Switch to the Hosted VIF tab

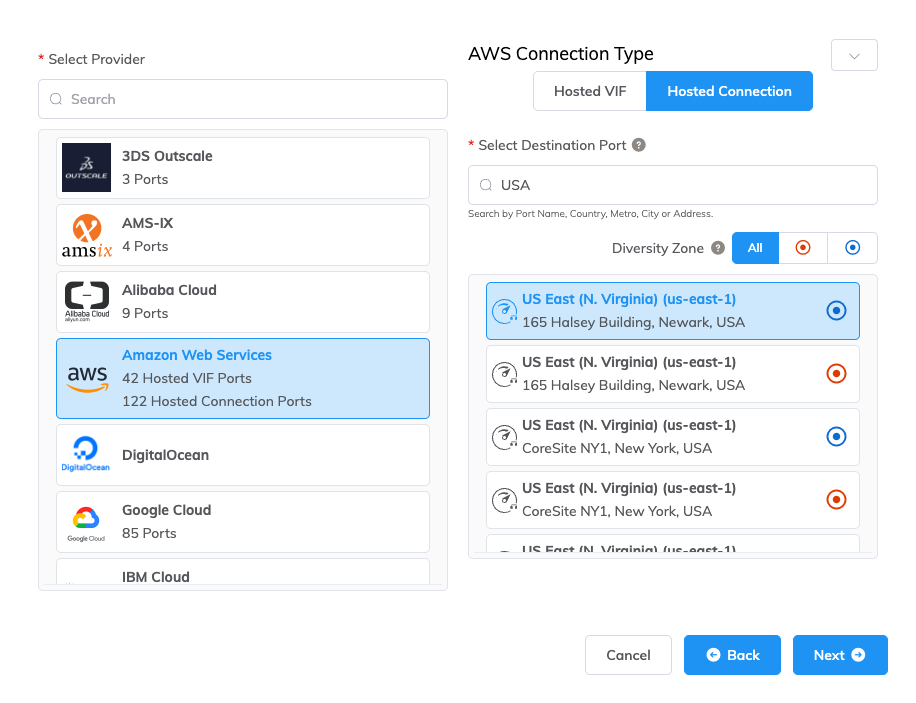(589, 90)
